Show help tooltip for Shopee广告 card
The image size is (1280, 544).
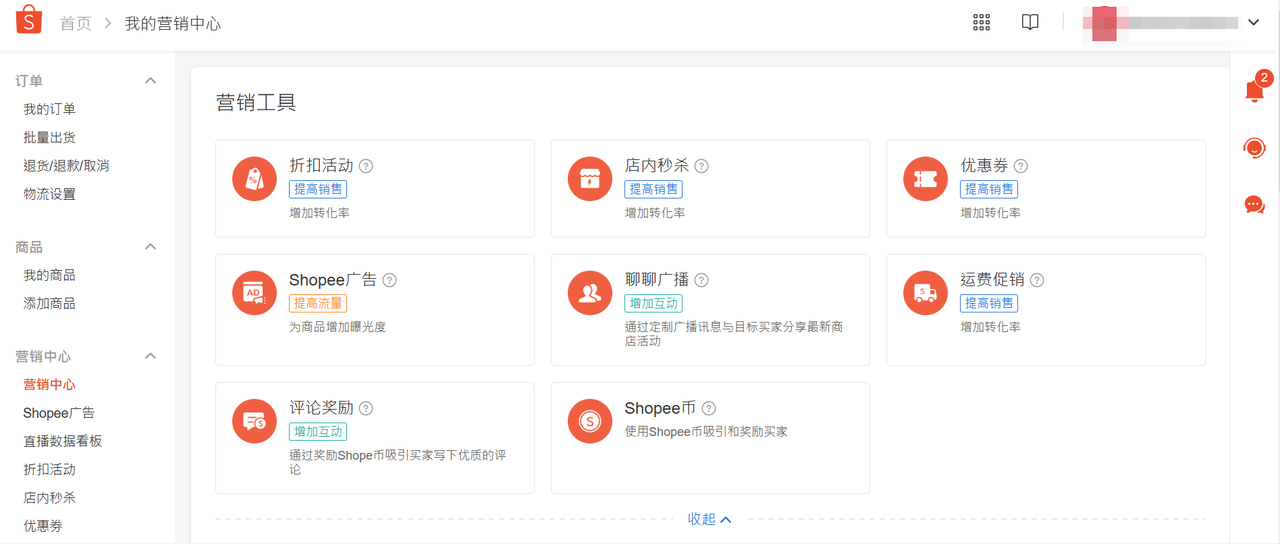[390, 280]
